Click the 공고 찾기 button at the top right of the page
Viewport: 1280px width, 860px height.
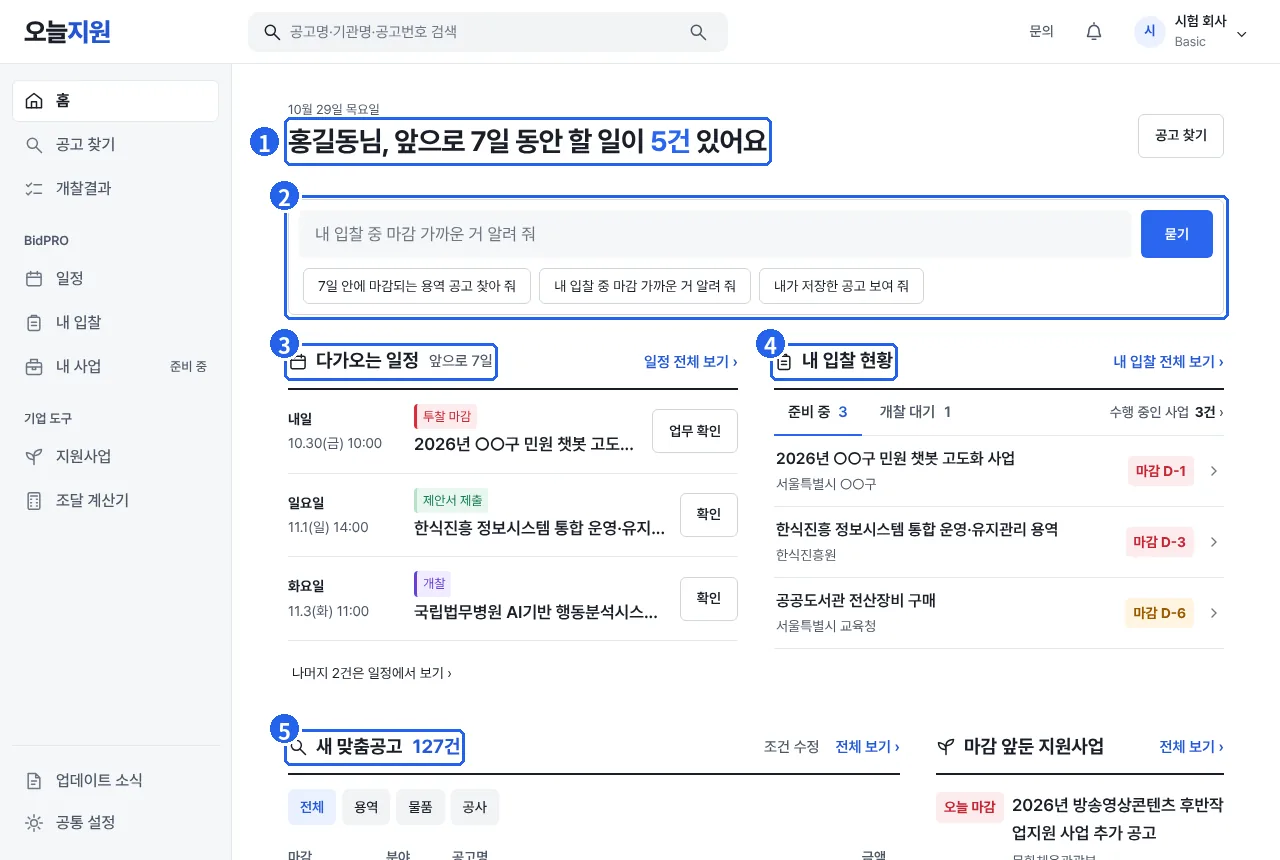(1181, 136)
